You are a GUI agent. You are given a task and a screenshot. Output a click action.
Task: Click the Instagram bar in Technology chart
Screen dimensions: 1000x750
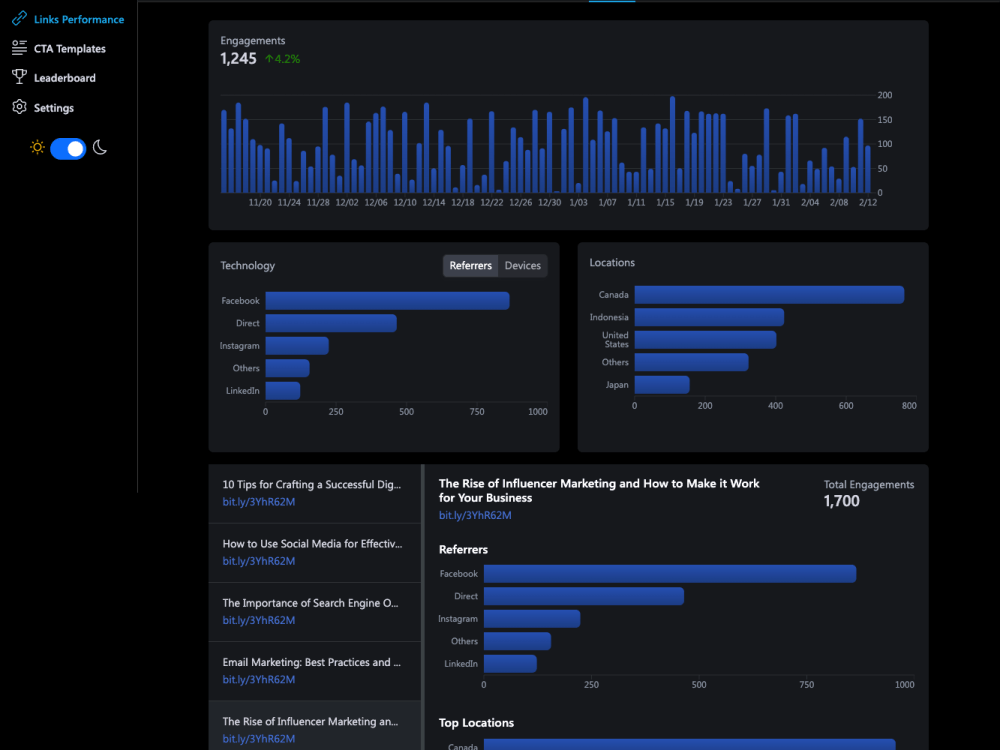tap(297, 346)
